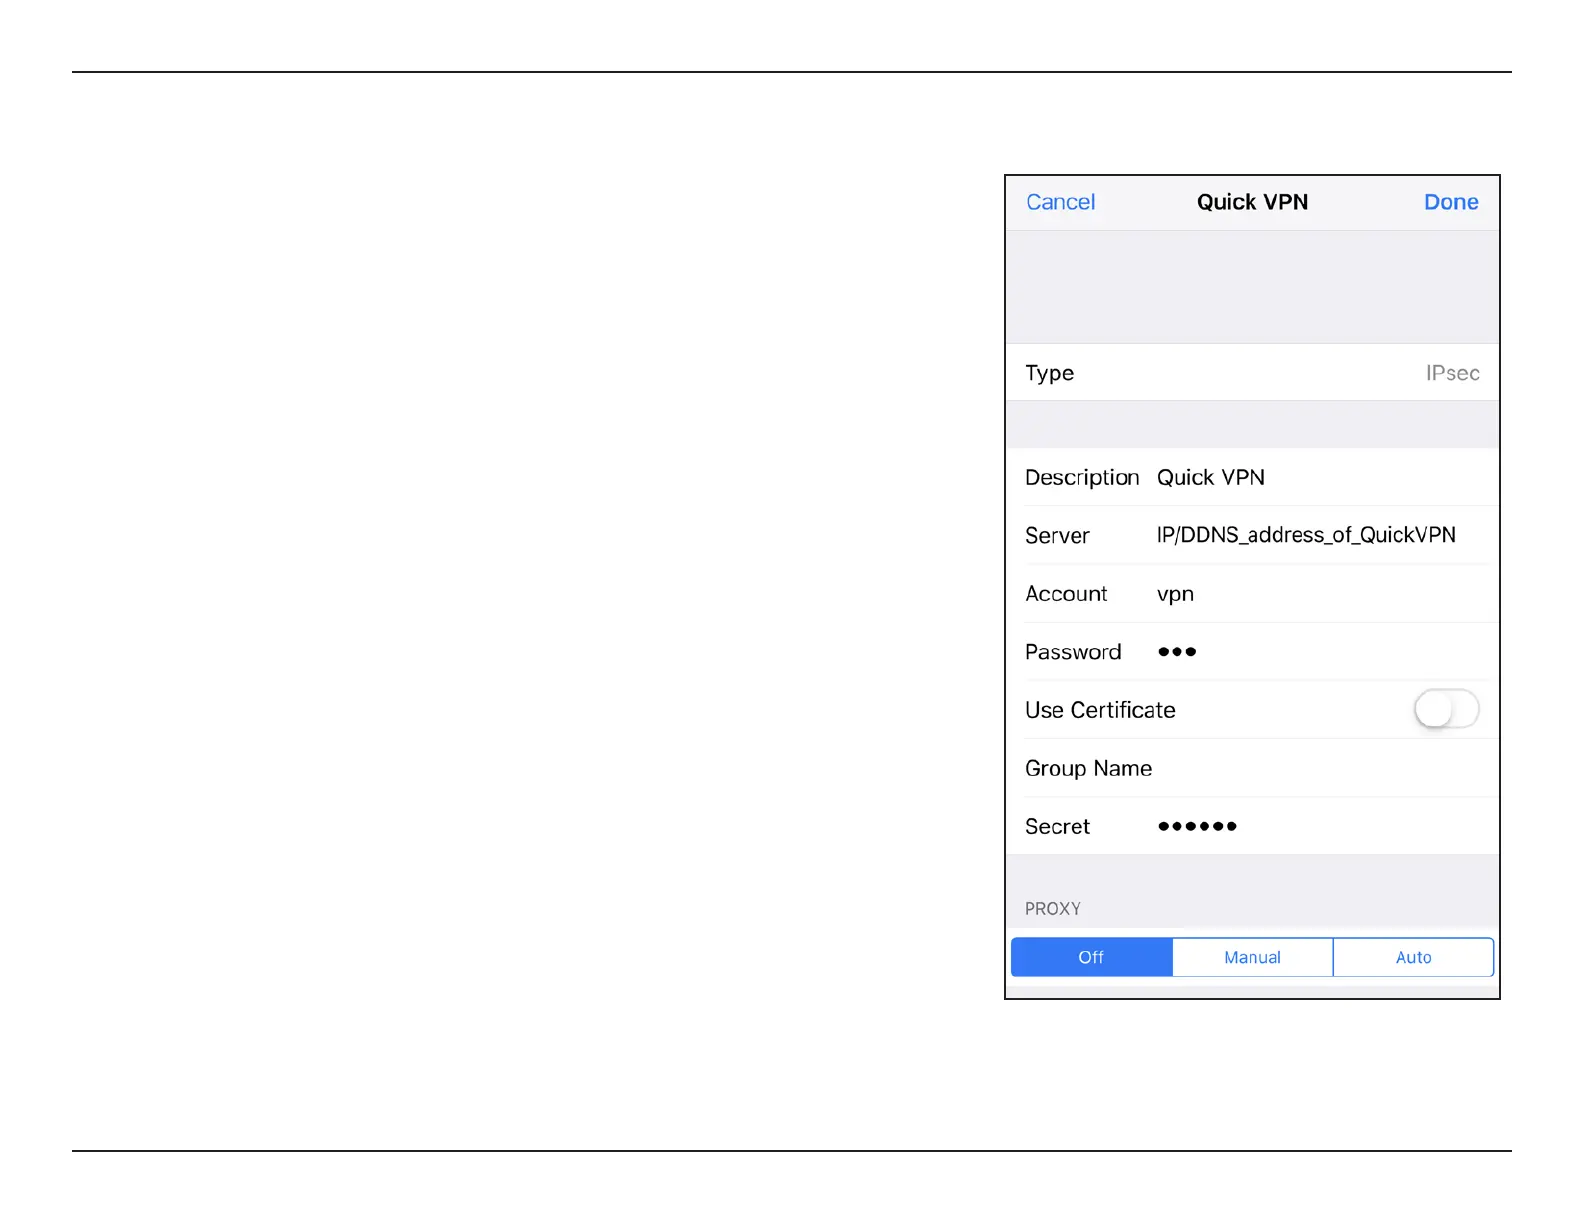Select the Secret field

(x=1252, y=826)
